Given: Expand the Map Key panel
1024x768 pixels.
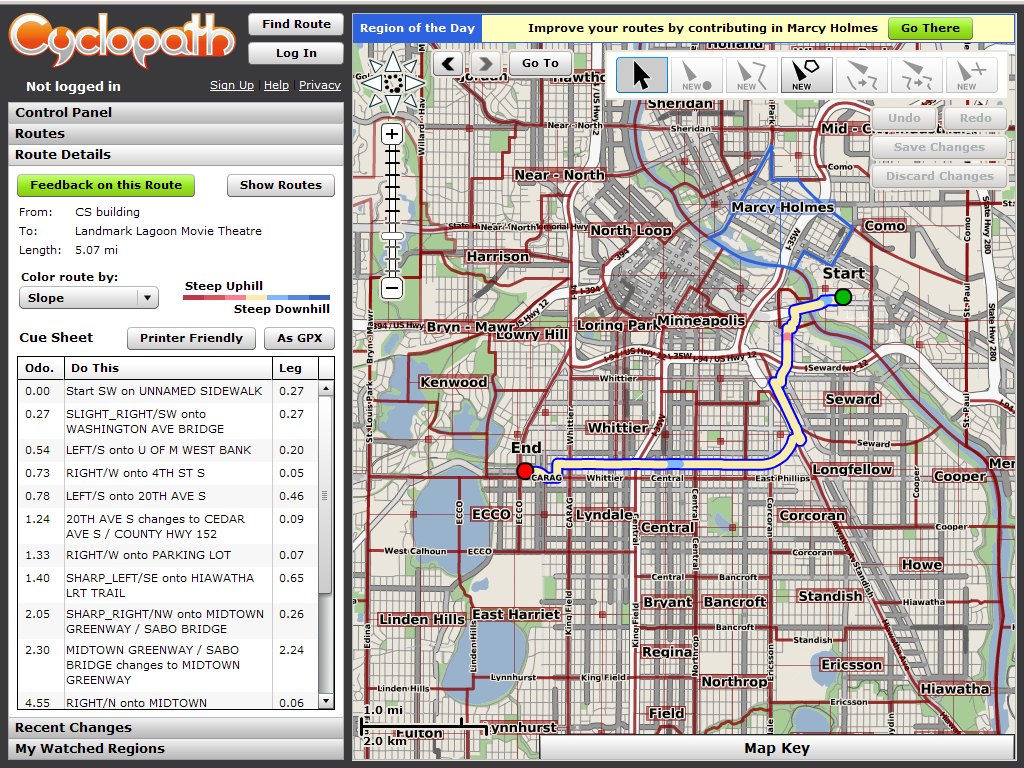Looking at the screenshot, I should coord(776,748).
